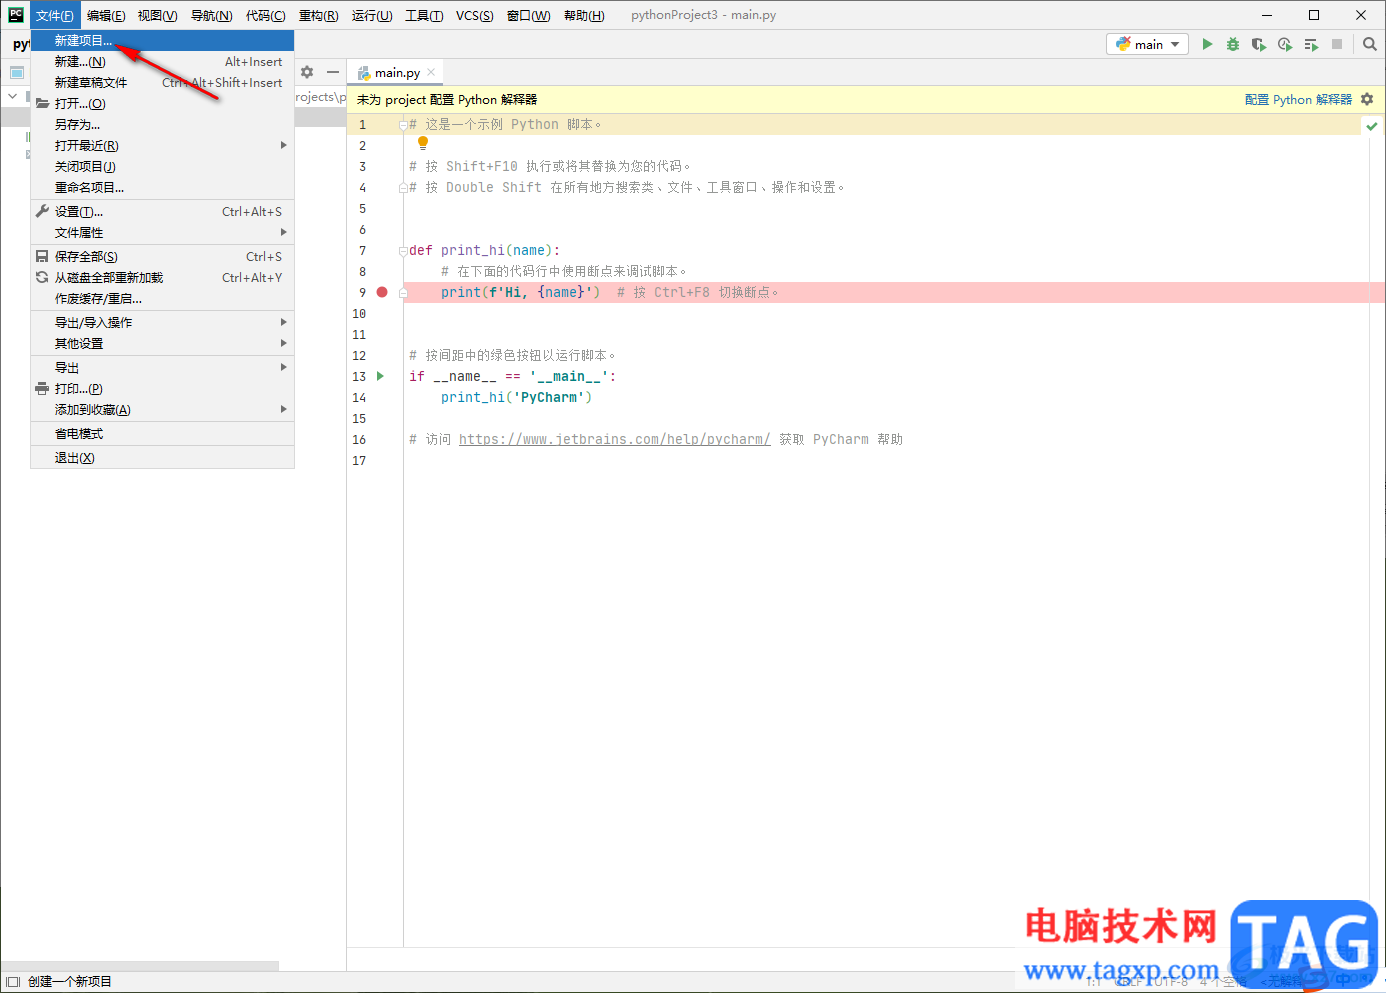Select the main.py editor tab
1386x993 pixels.
click(396, 72)
